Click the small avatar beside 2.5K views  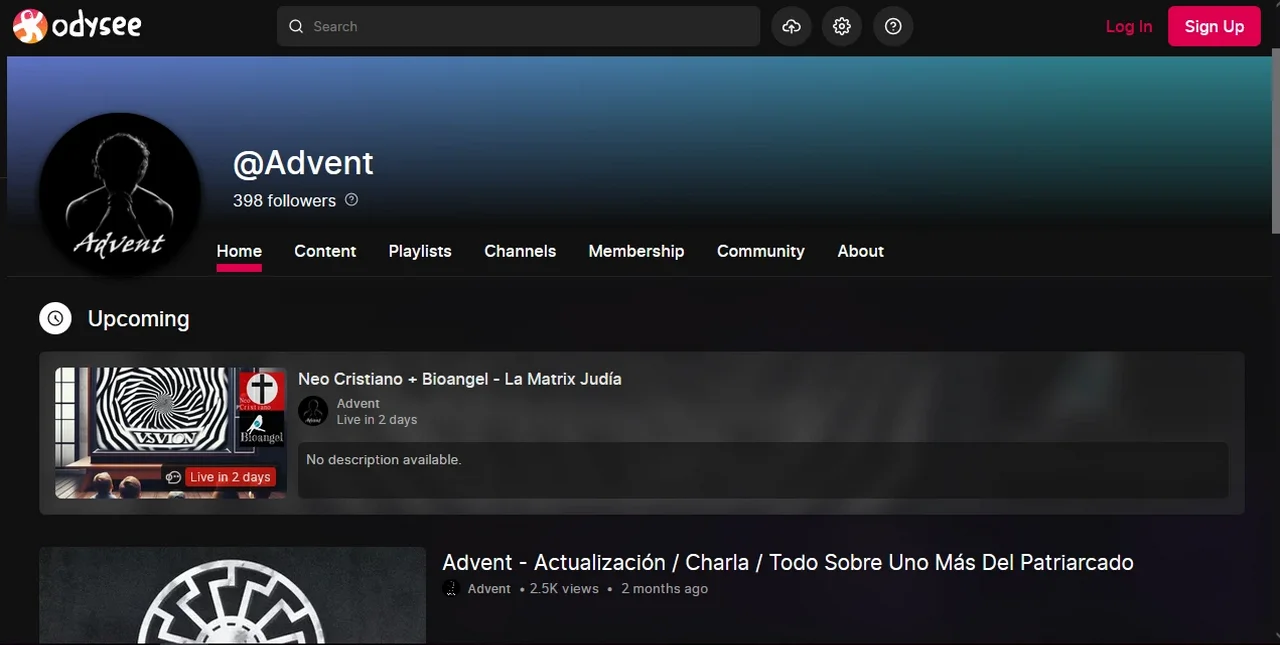tap(451, 589)
